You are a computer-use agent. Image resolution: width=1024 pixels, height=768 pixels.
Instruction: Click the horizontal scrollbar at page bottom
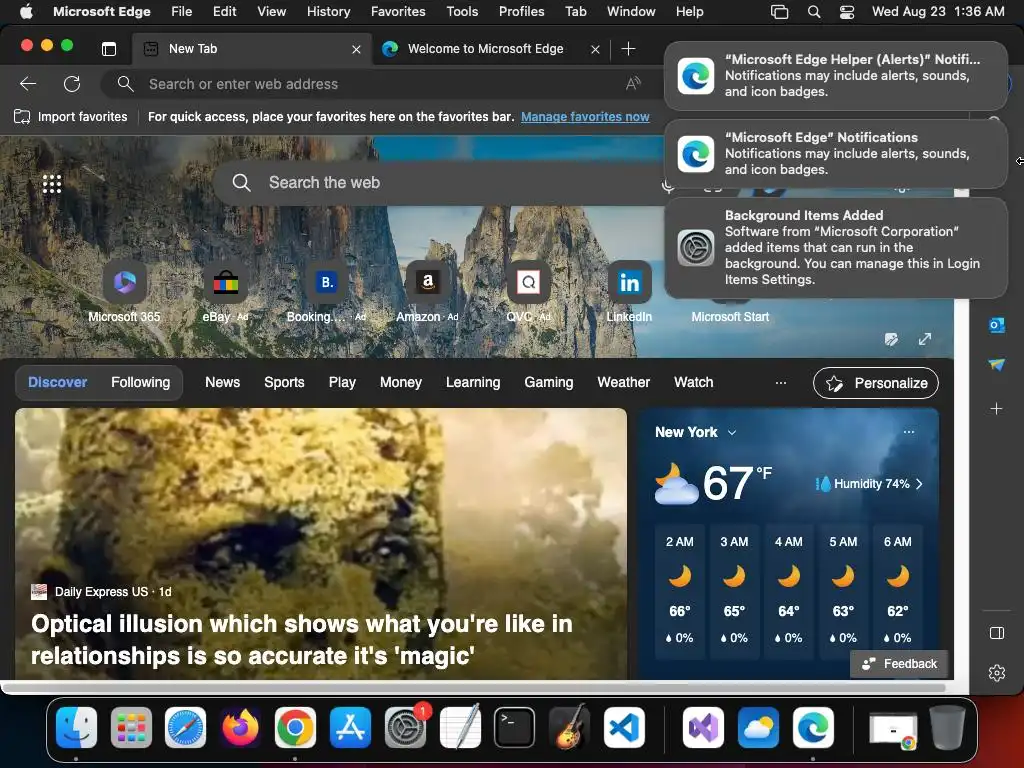pos(473,688)
